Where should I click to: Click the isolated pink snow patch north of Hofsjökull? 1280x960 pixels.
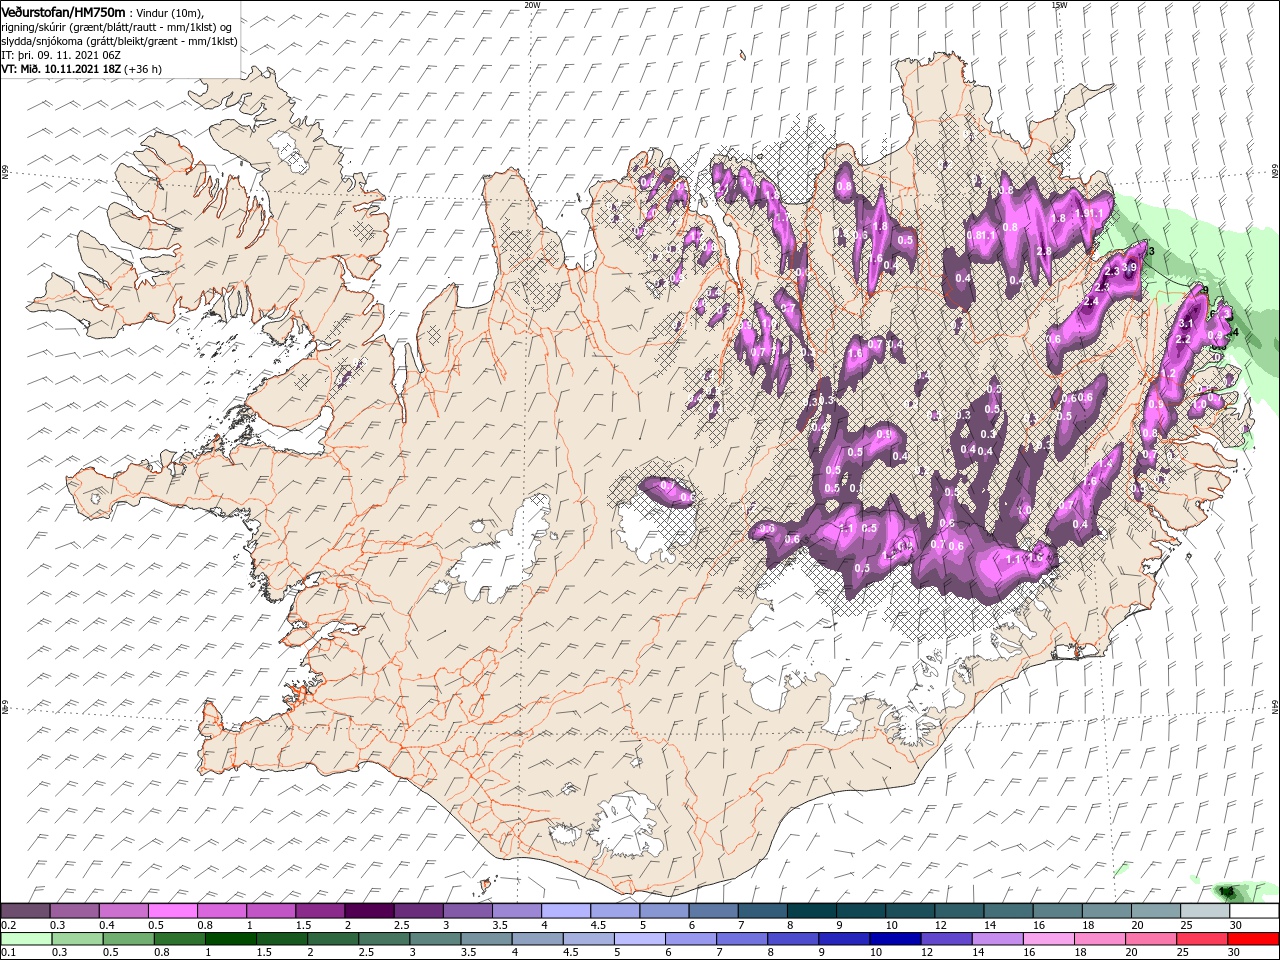[x=666, y=491]
